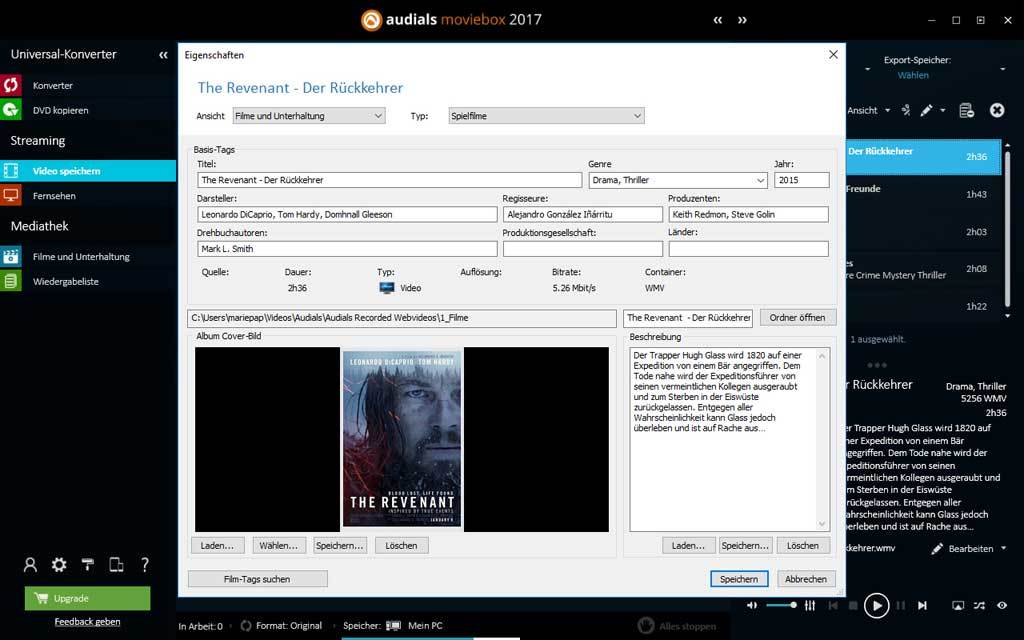Open the Bearbeiten dropdown in the detail panel

pos(969,549)
